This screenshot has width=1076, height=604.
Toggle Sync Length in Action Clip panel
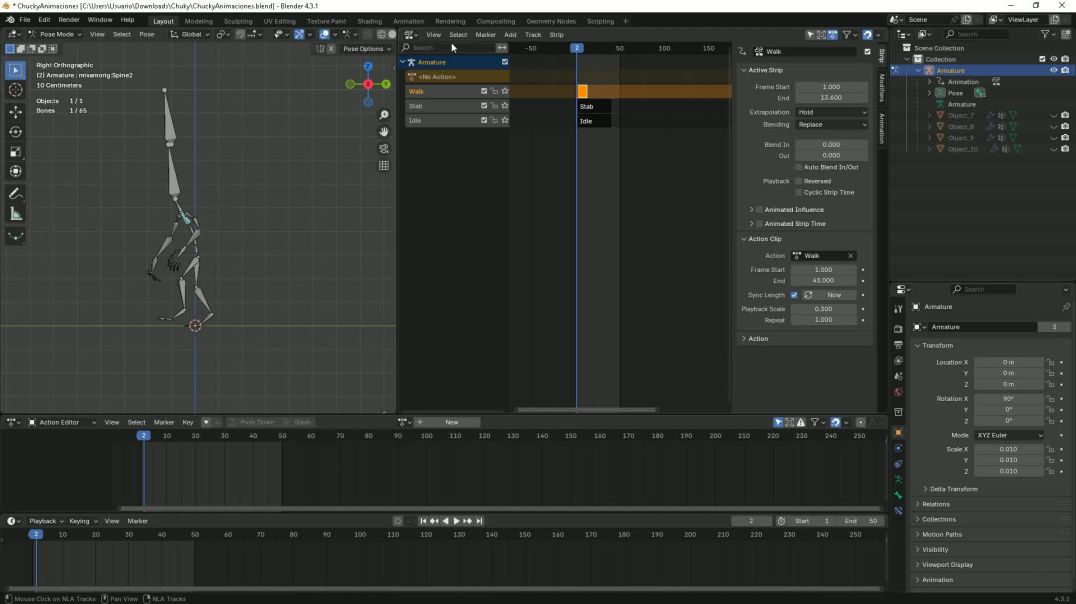794,295
